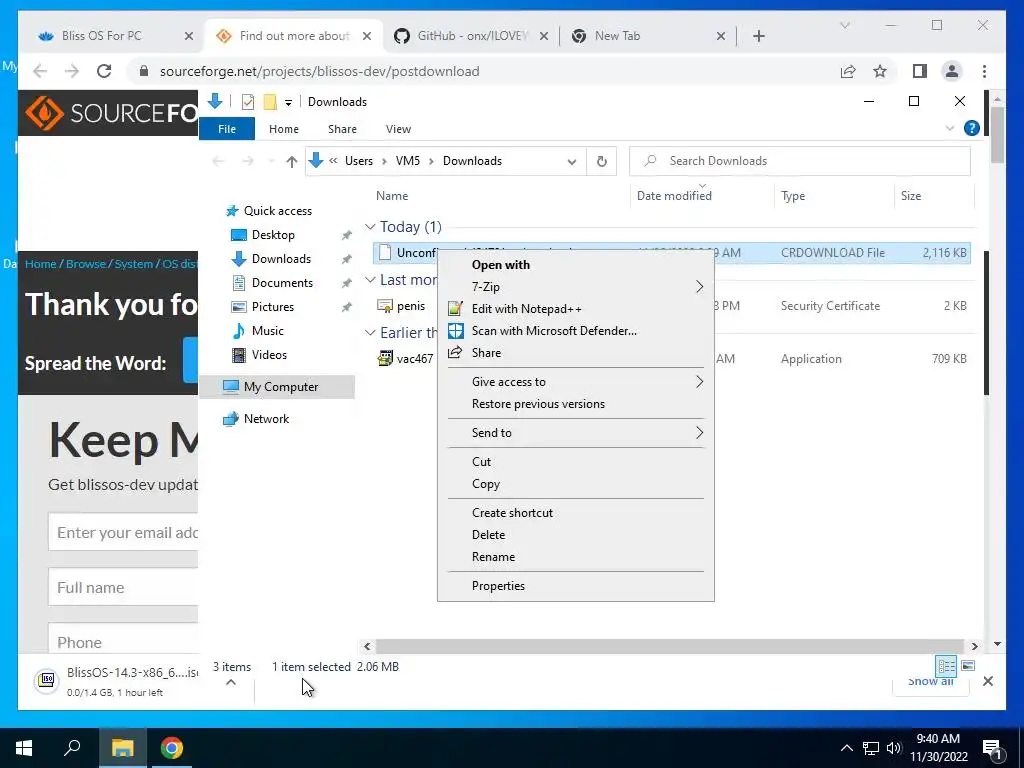This screenshot has height=768, width=1024.
Task: Click the Explorer help question mark icon
Action: pos(971,129)
